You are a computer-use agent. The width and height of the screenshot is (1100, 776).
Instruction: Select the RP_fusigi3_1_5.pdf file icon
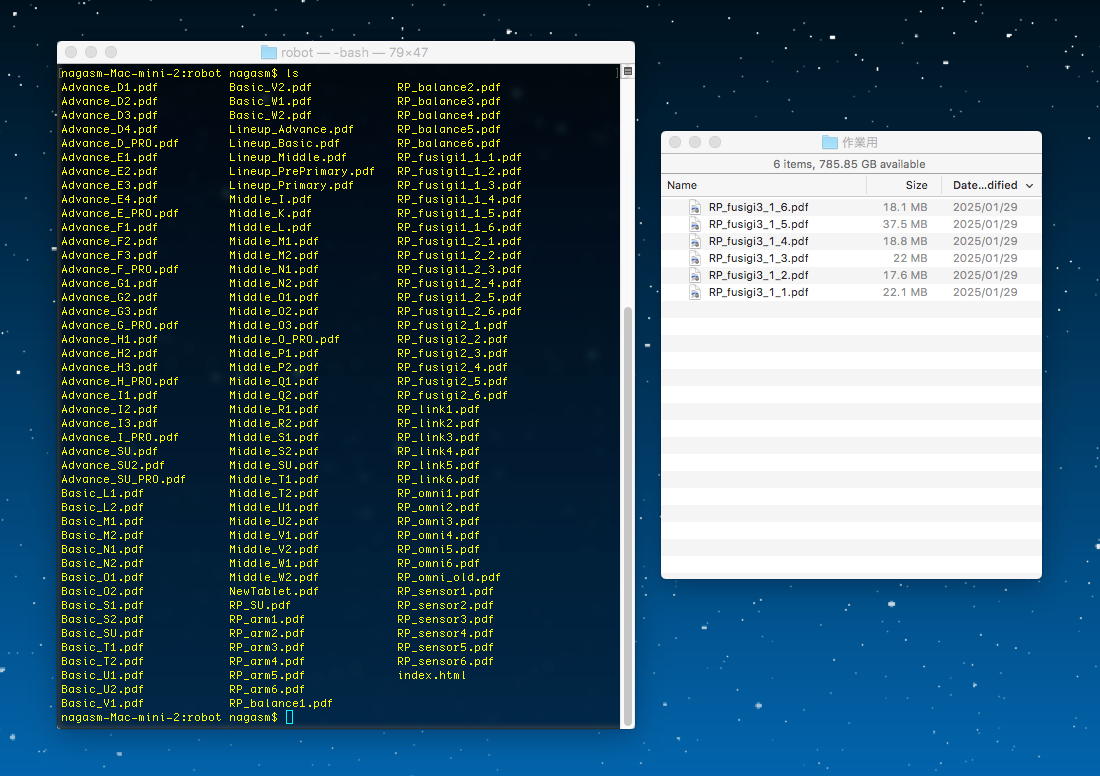coord(696,224)
